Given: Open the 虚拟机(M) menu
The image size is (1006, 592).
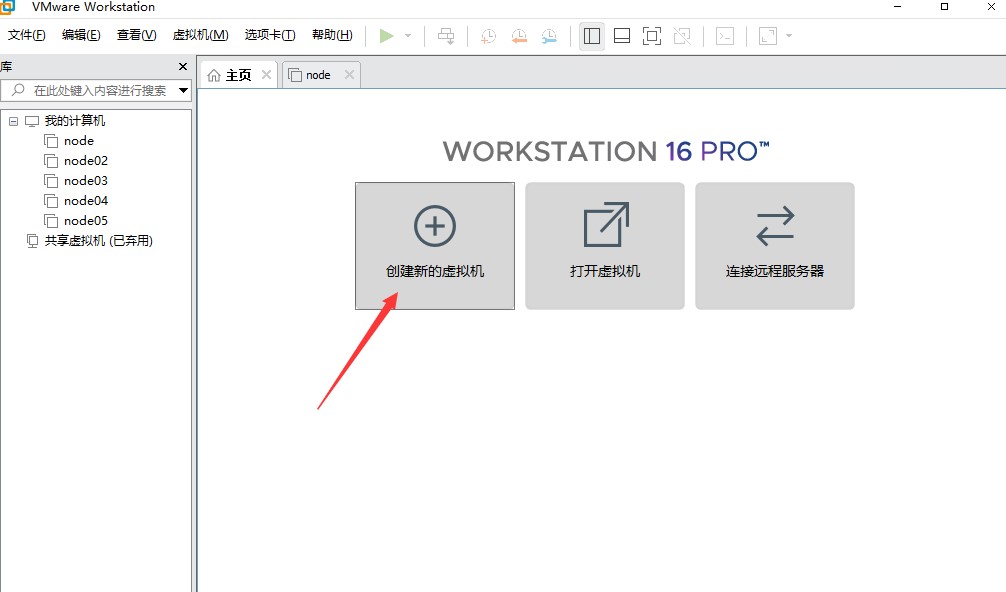Looking at the screenshot, I should point(200,35).
